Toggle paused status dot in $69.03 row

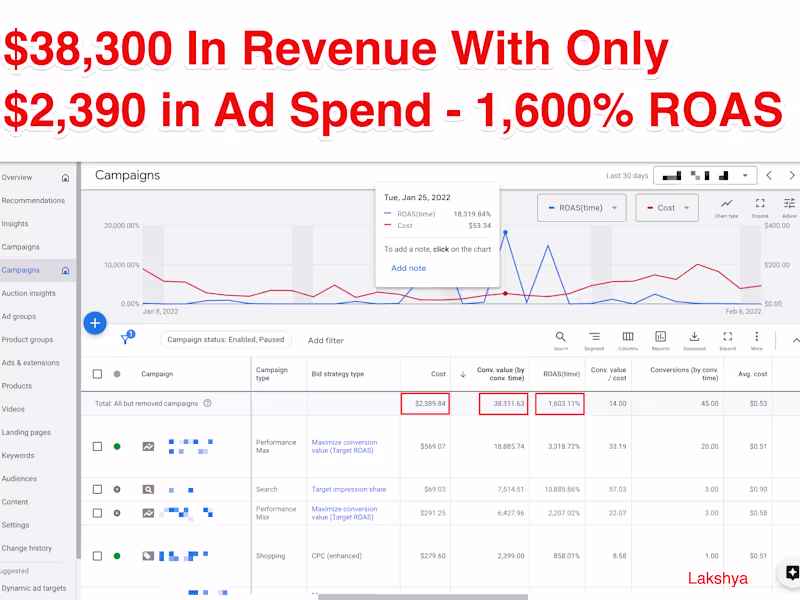pos(117,489)
